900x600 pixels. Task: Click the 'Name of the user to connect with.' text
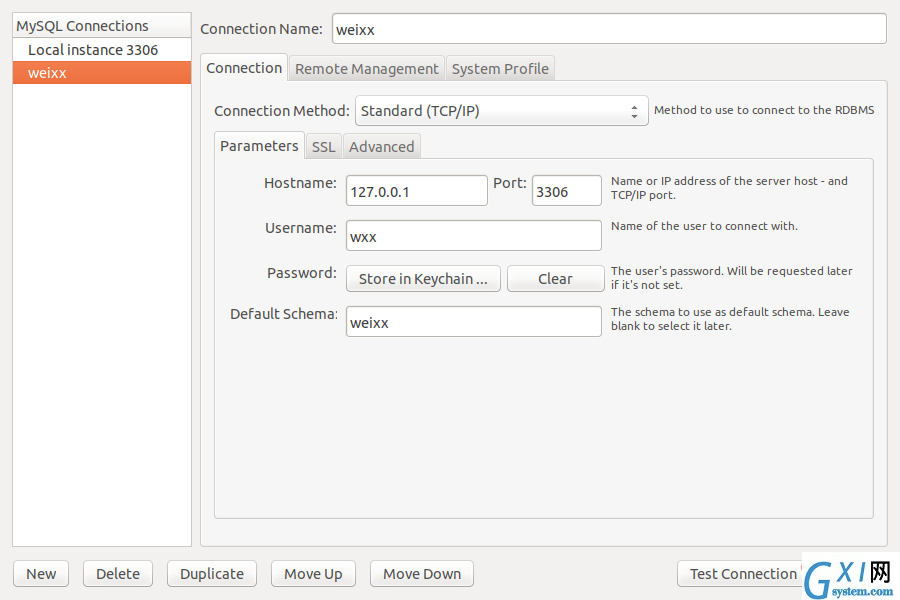704,226
